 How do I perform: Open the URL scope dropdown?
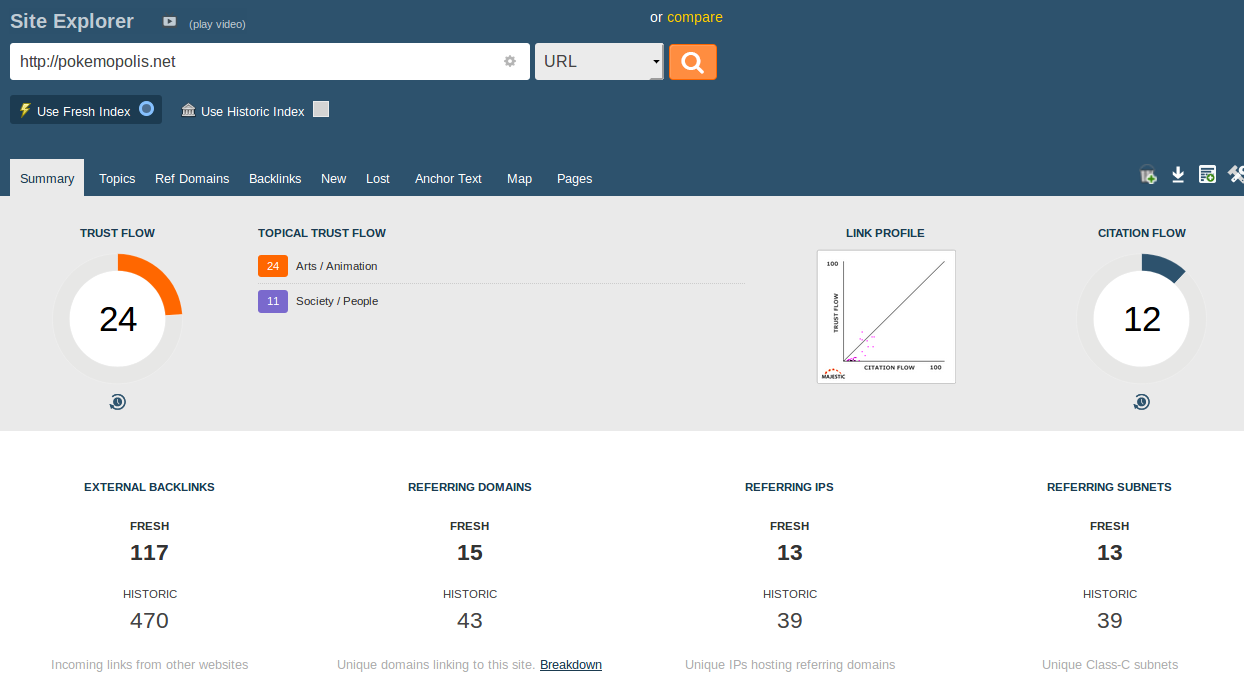pos(599,61)
